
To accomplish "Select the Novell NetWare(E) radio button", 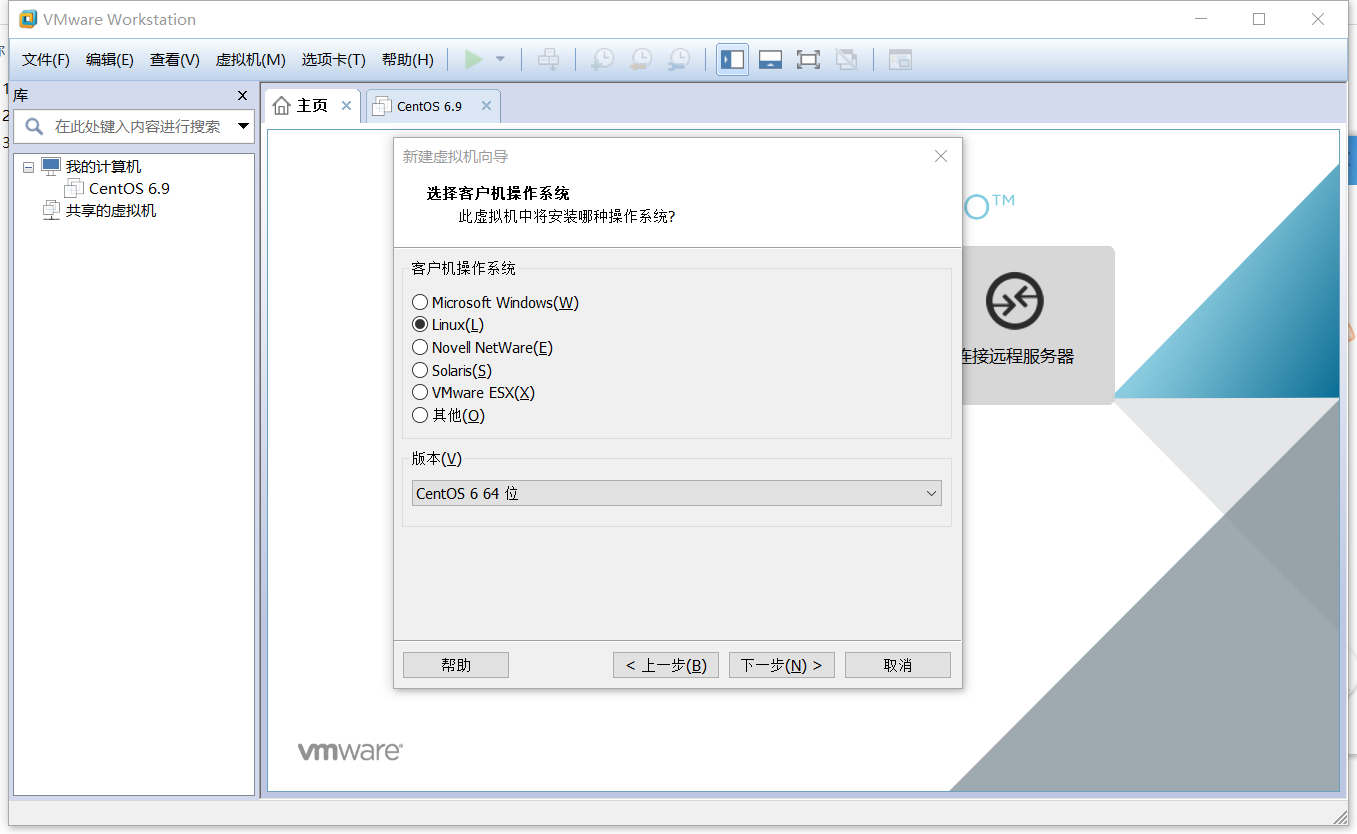I will pyautogui.click(x=420, y=348).
